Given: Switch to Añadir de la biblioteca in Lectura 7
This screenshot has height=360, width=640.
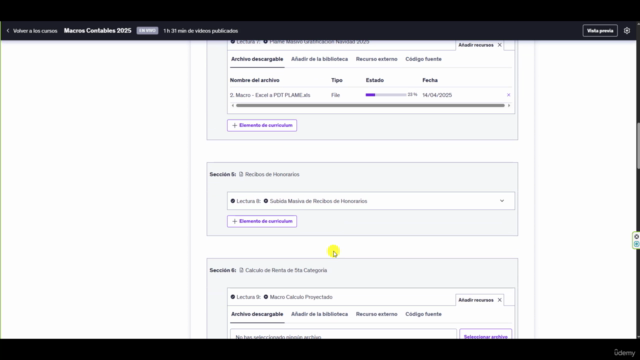Looking at the screenshot, I should pyautogui.click(x=320, y=59).
